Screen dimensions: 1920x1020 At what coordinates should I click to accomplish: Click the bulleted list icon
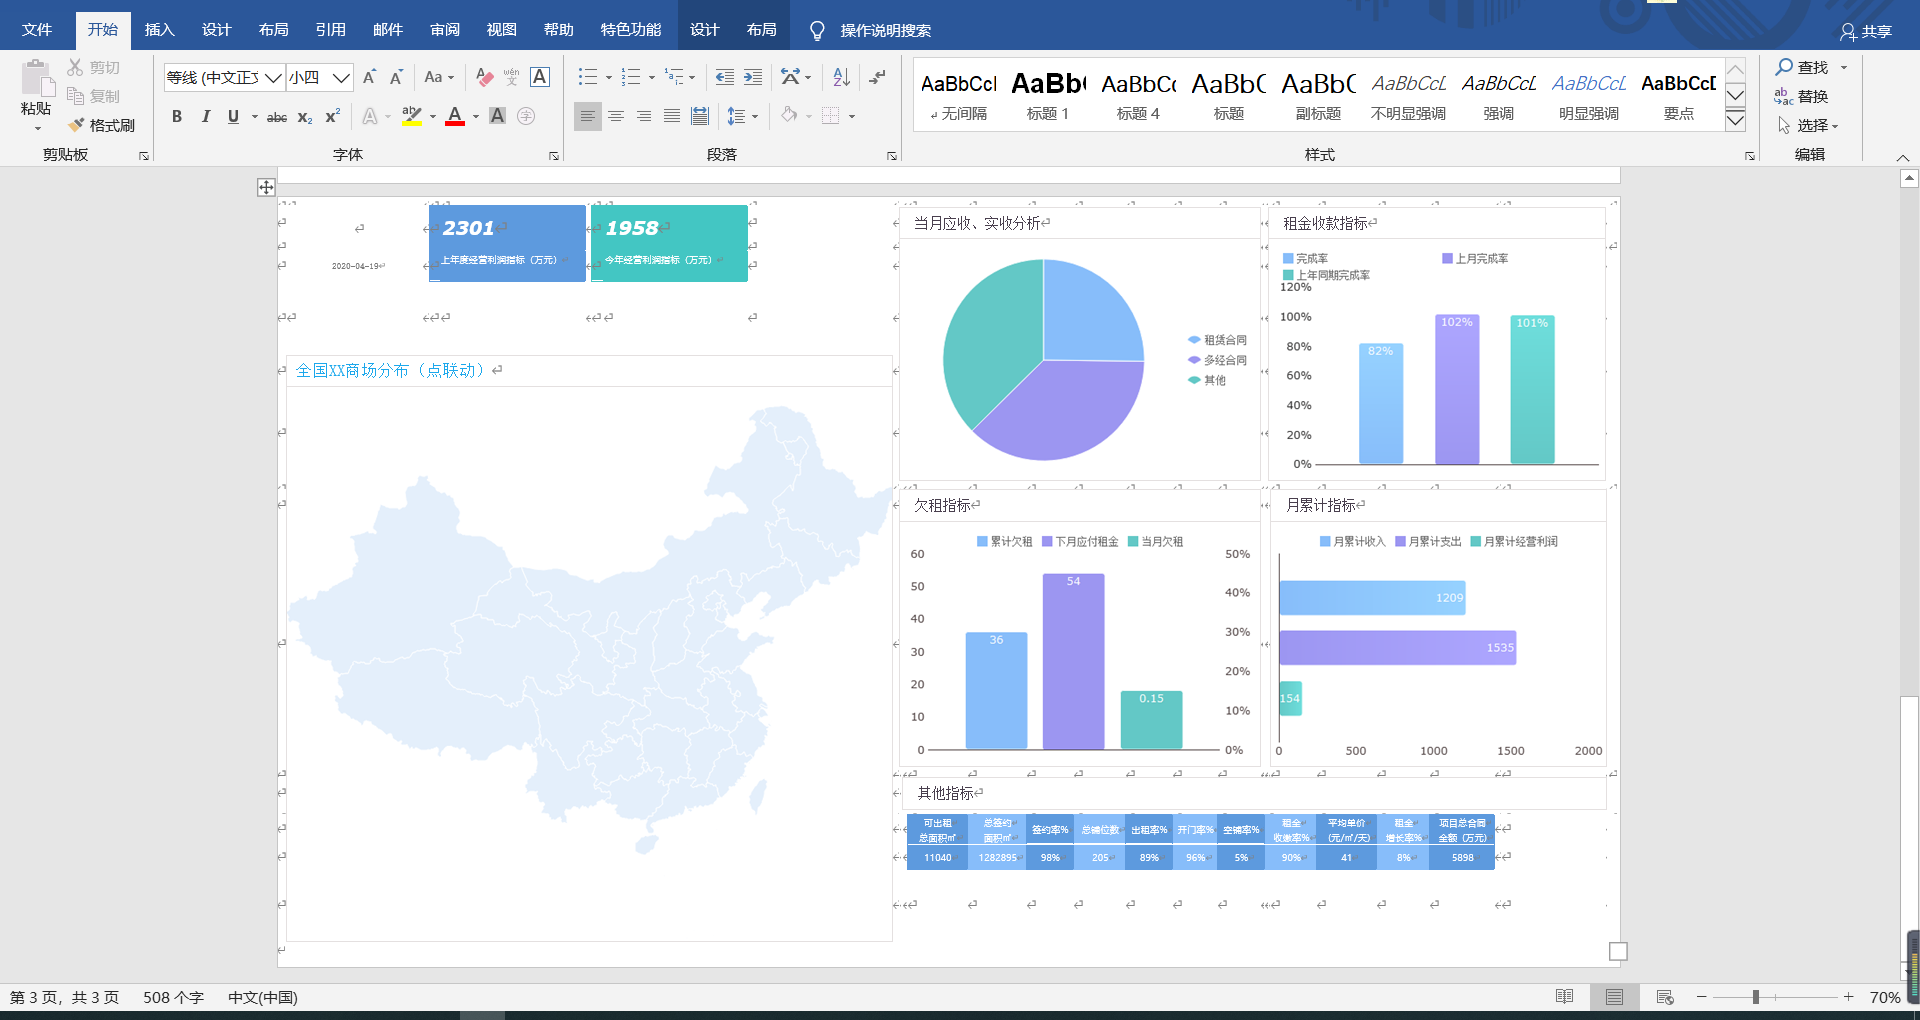588,77
